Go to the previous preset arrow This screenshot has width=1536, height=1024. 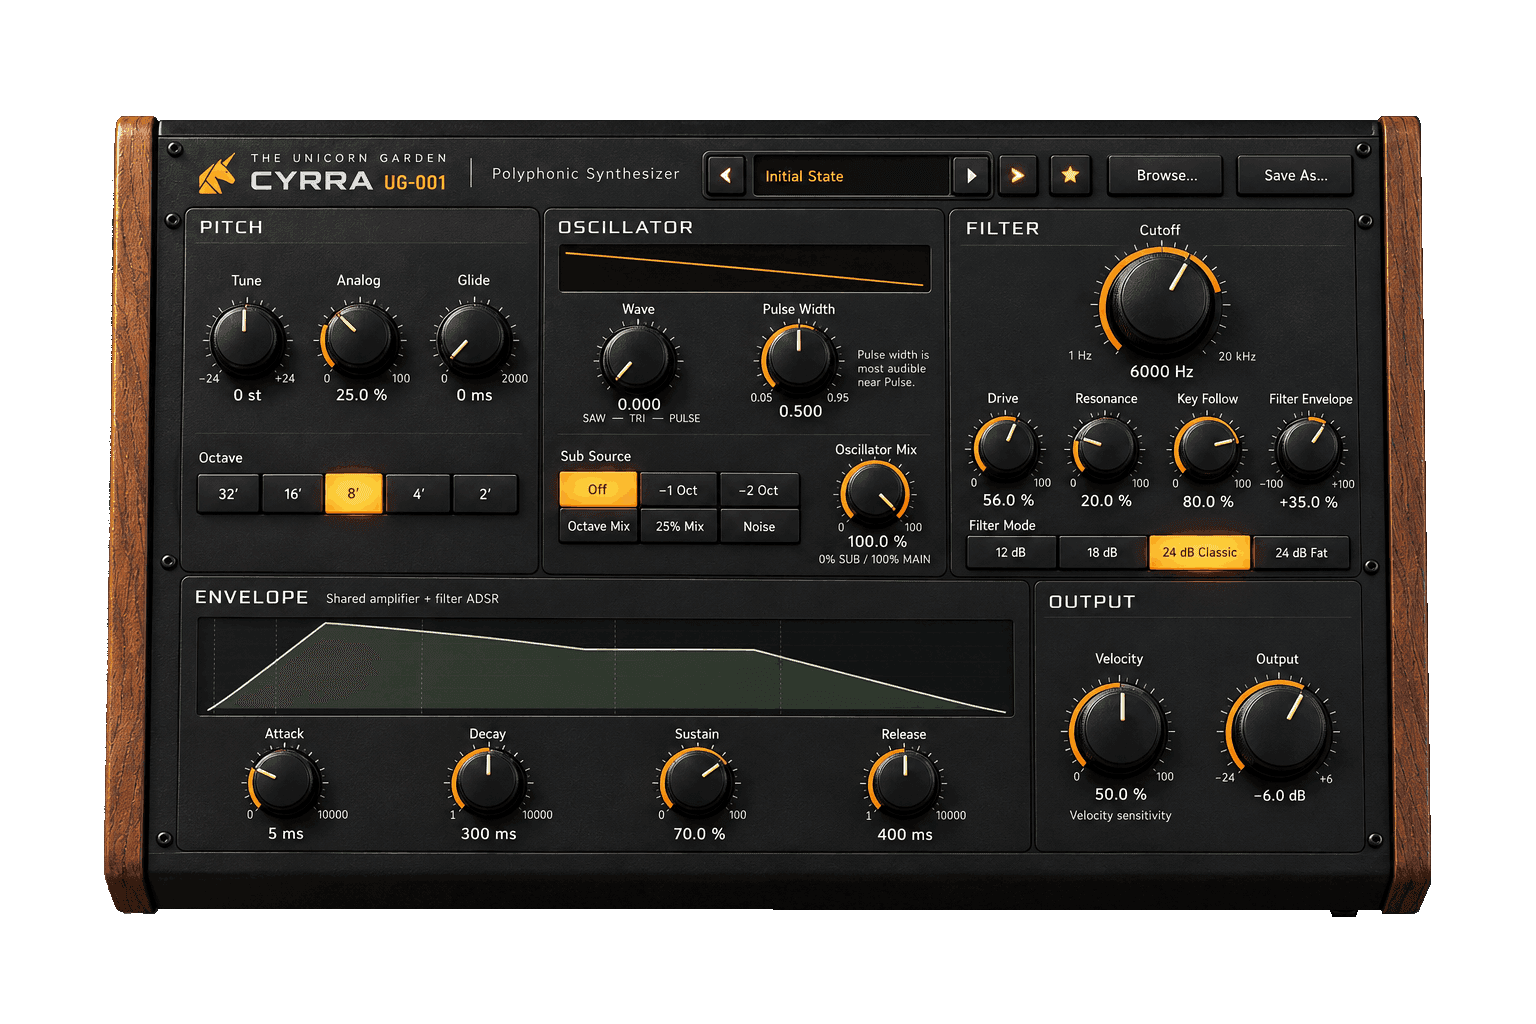tap(726, 176)
